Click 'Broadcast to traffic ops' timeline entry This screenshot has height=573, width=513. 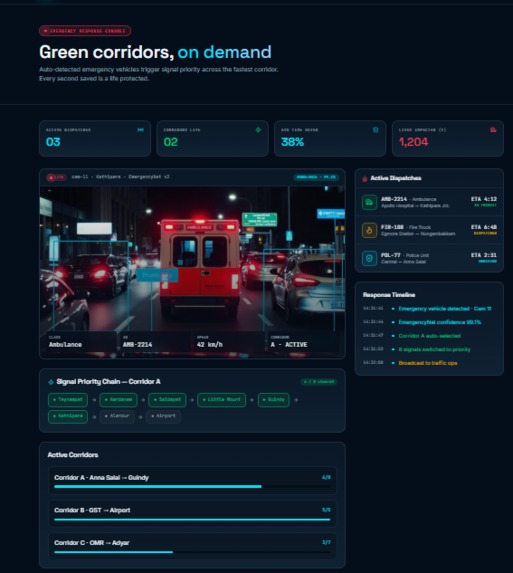428,363
